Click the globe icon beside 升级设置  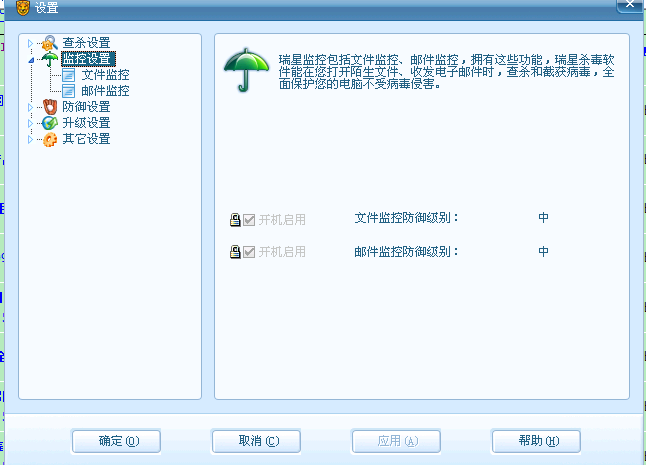[50, 123]
